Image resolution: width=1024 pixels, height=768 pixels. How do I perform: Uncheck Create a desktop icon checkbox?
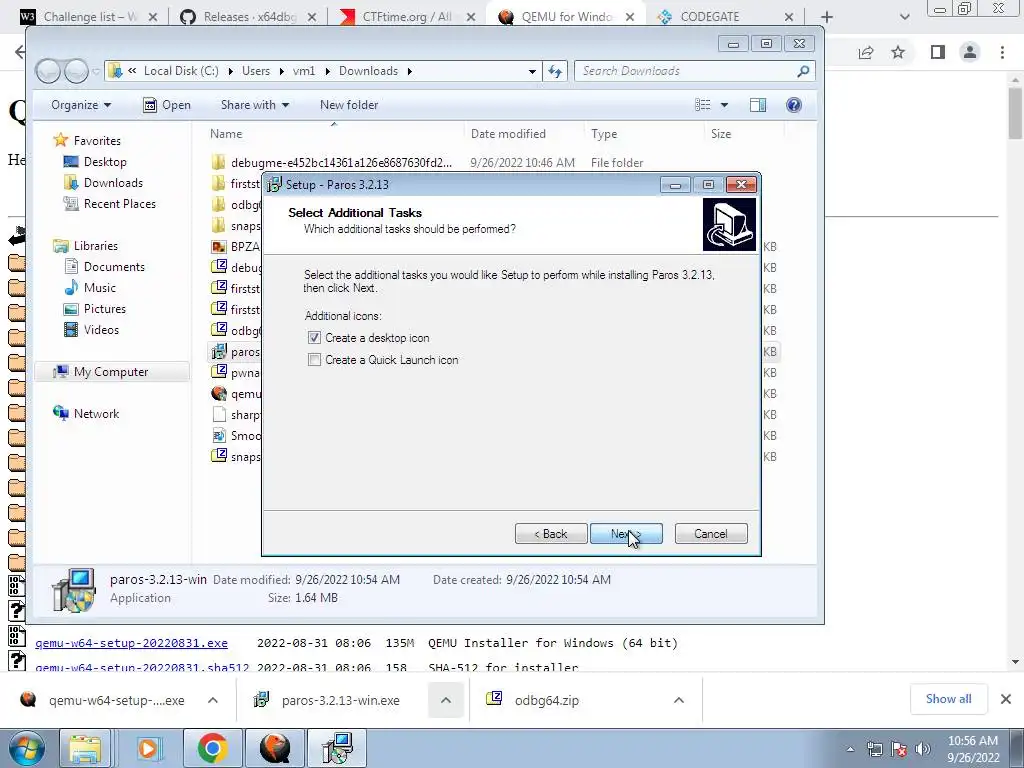click(314, 338)
